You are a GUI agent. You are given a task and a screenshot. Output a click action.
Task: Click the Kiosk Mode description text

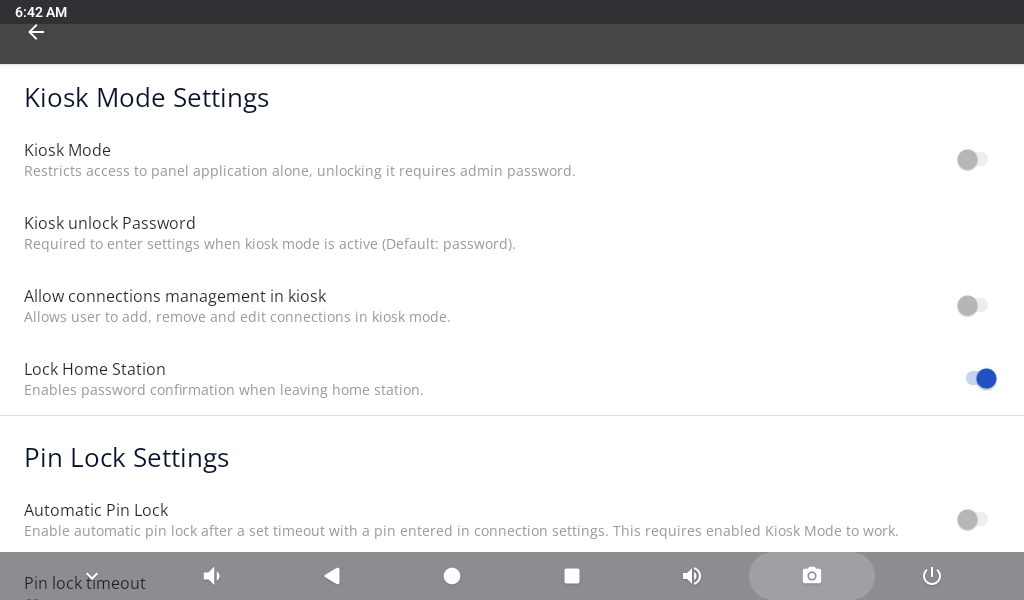[300, 171]
